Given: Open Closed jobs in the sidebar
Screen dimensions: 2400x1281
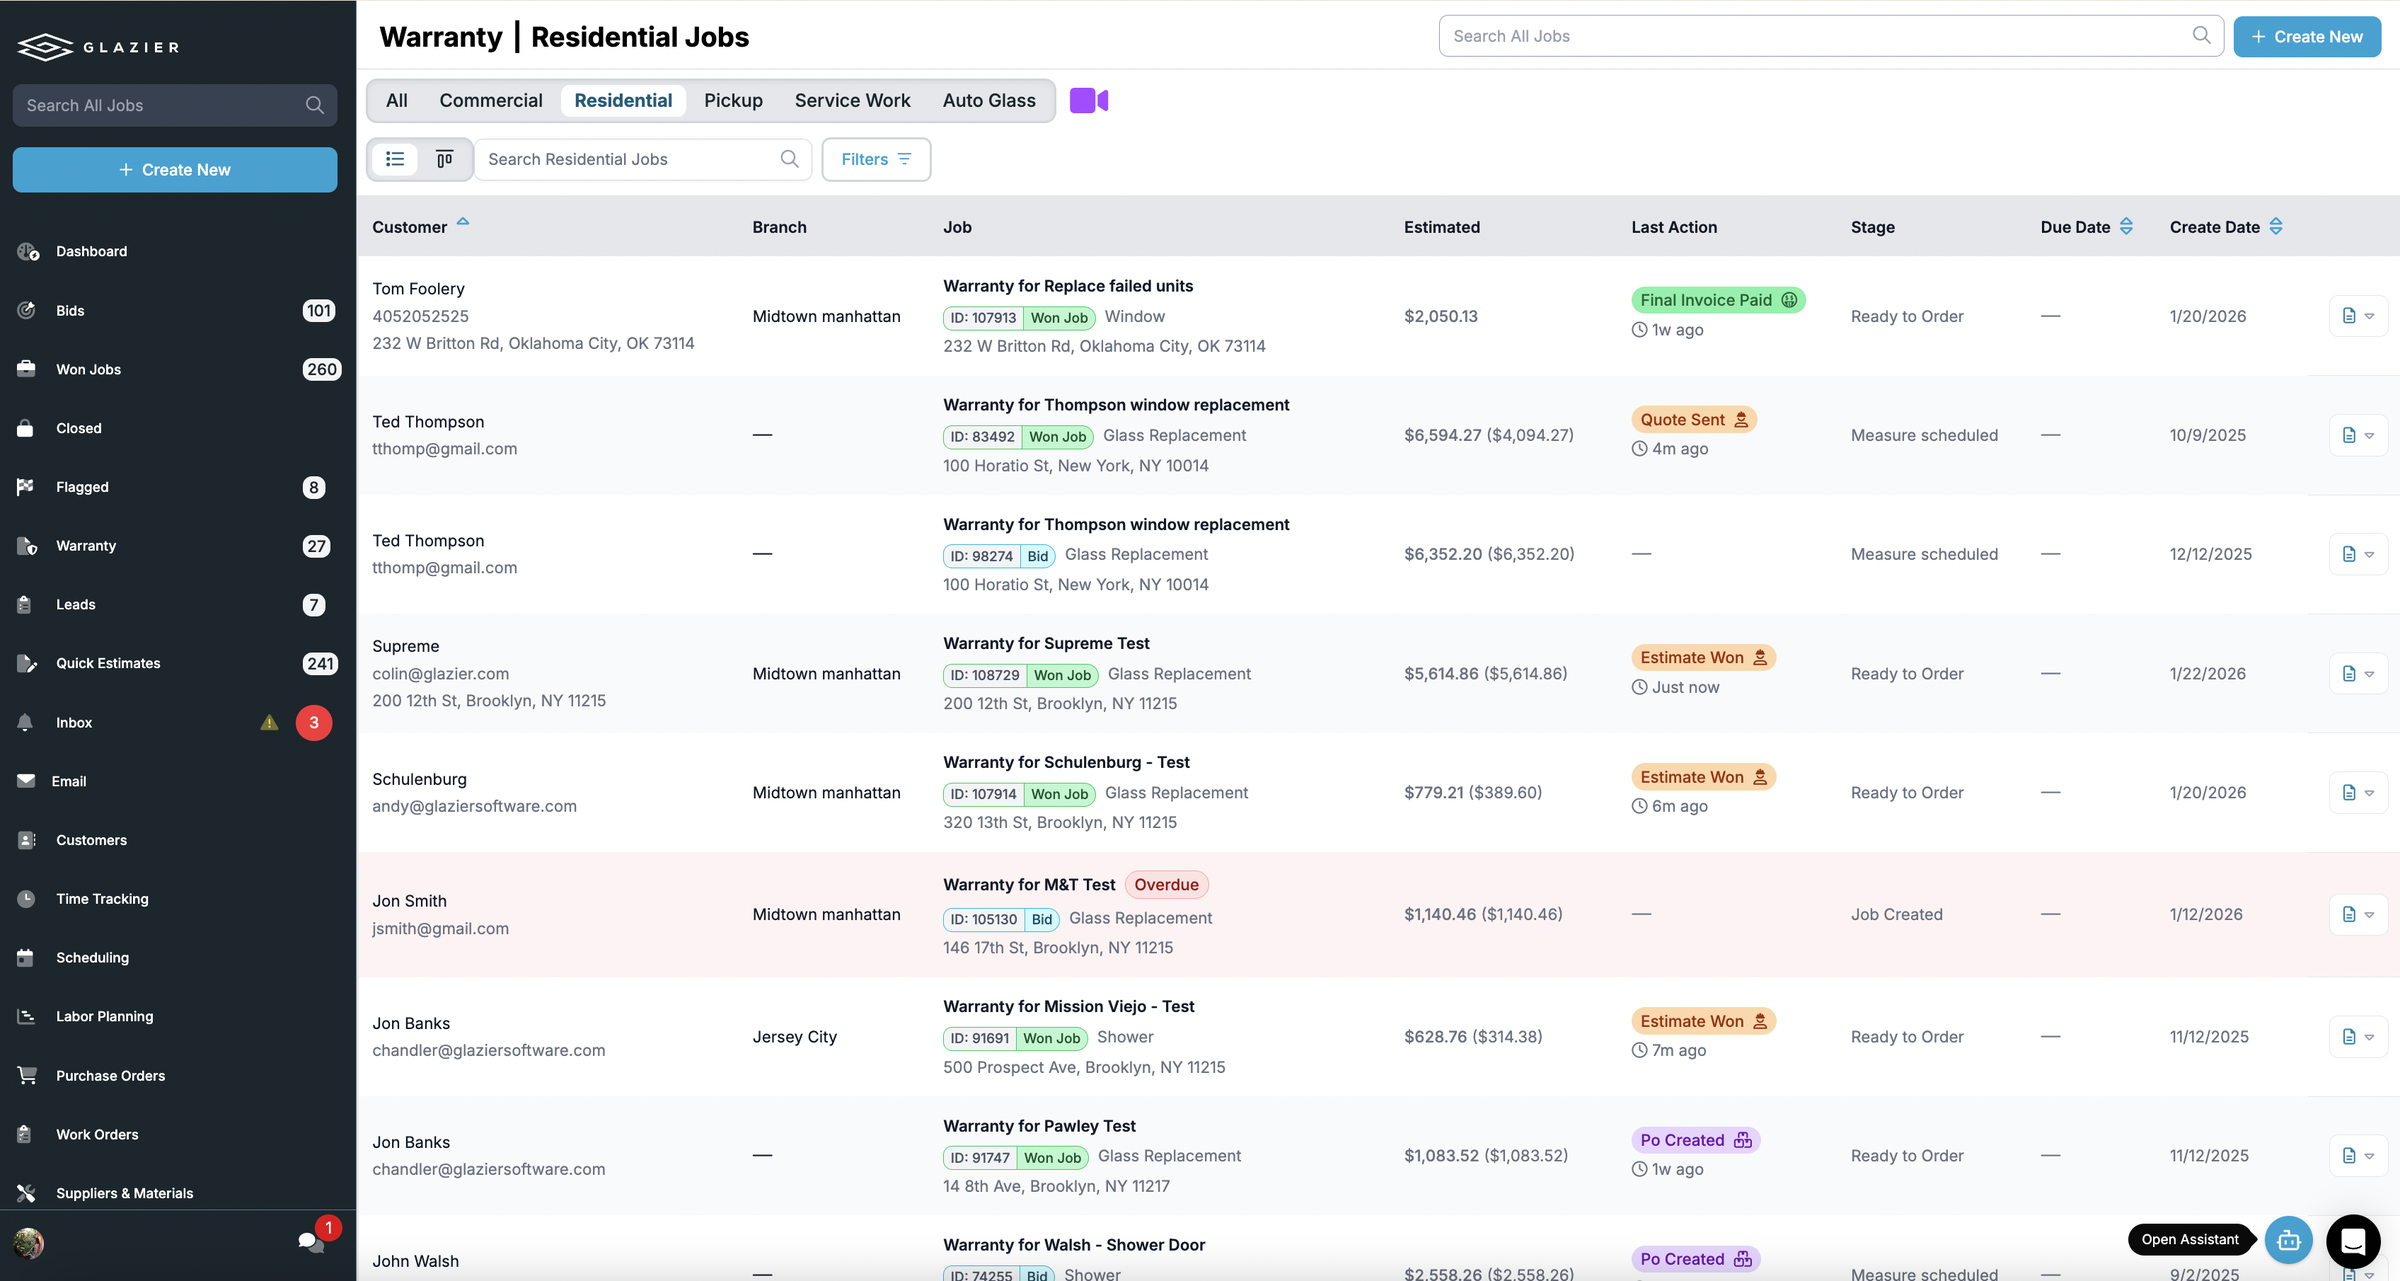Looking at the screenshot, I should tap(78, 429).
